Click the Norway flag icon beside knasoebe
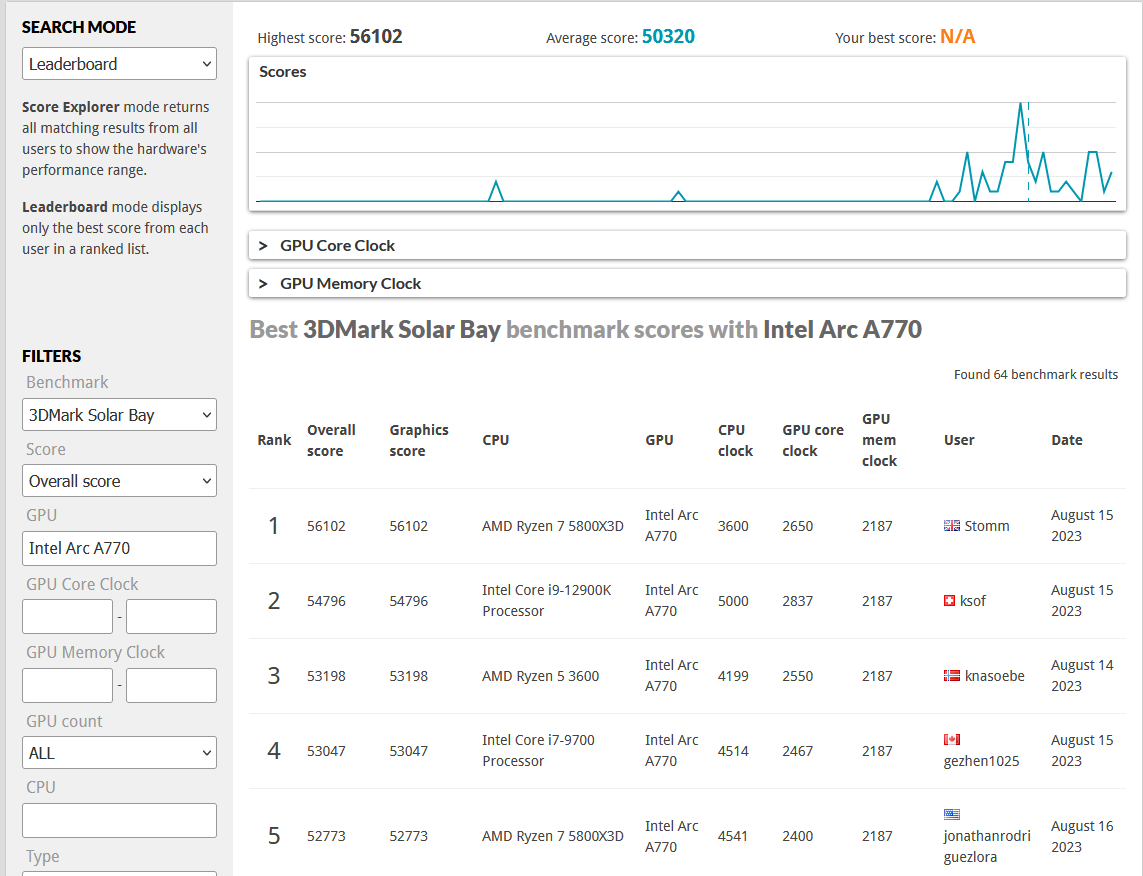This screenshot has height=876, width=1143. 951,676
